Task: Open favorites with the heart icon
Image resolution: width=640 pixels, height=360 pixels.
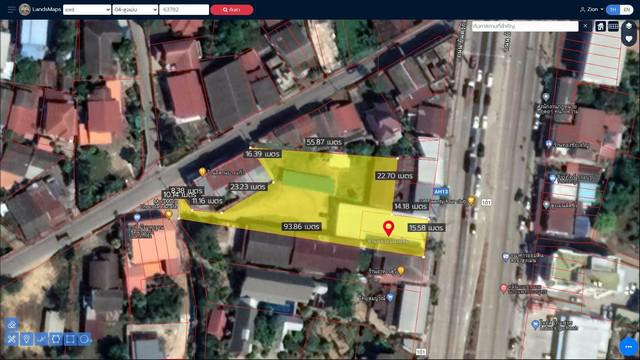Action: [629, 39]
